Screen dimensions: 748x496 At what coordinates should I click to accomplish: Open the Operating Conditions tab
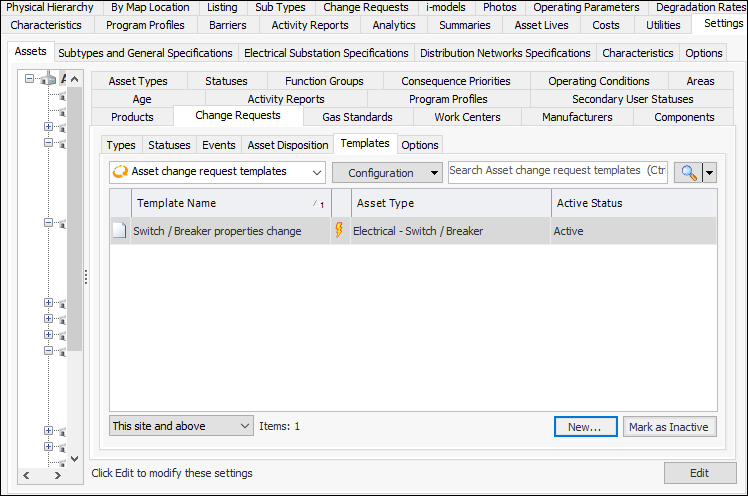coord(599,81)
